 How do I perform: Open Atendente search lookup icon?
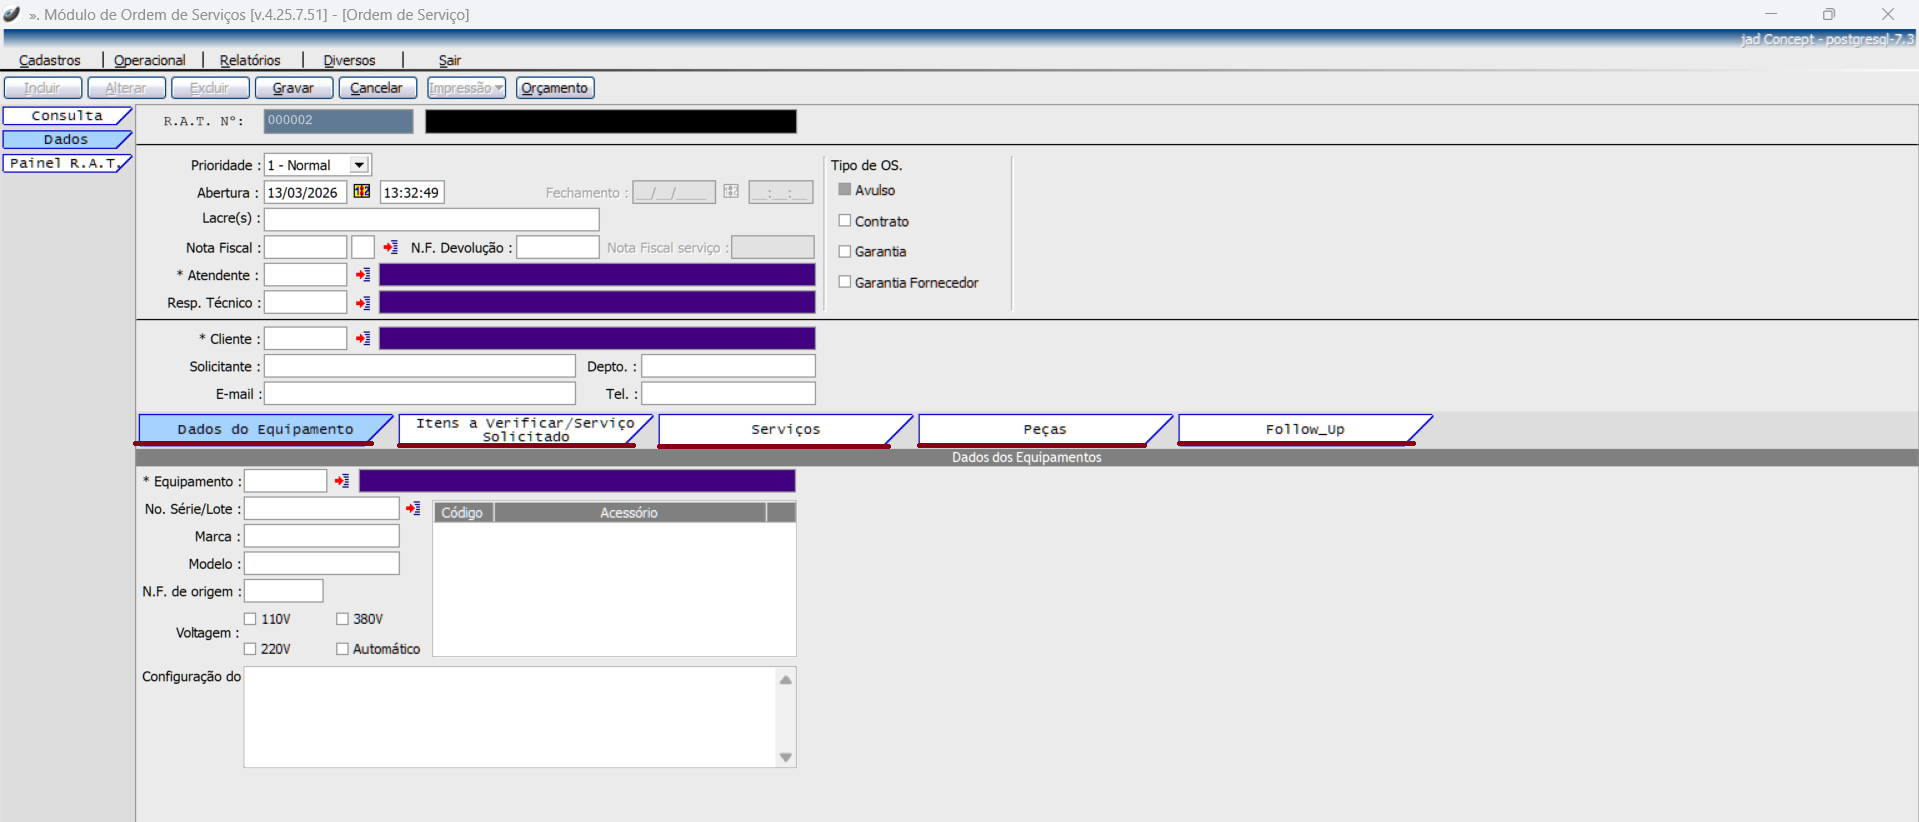tap(363, 275)
